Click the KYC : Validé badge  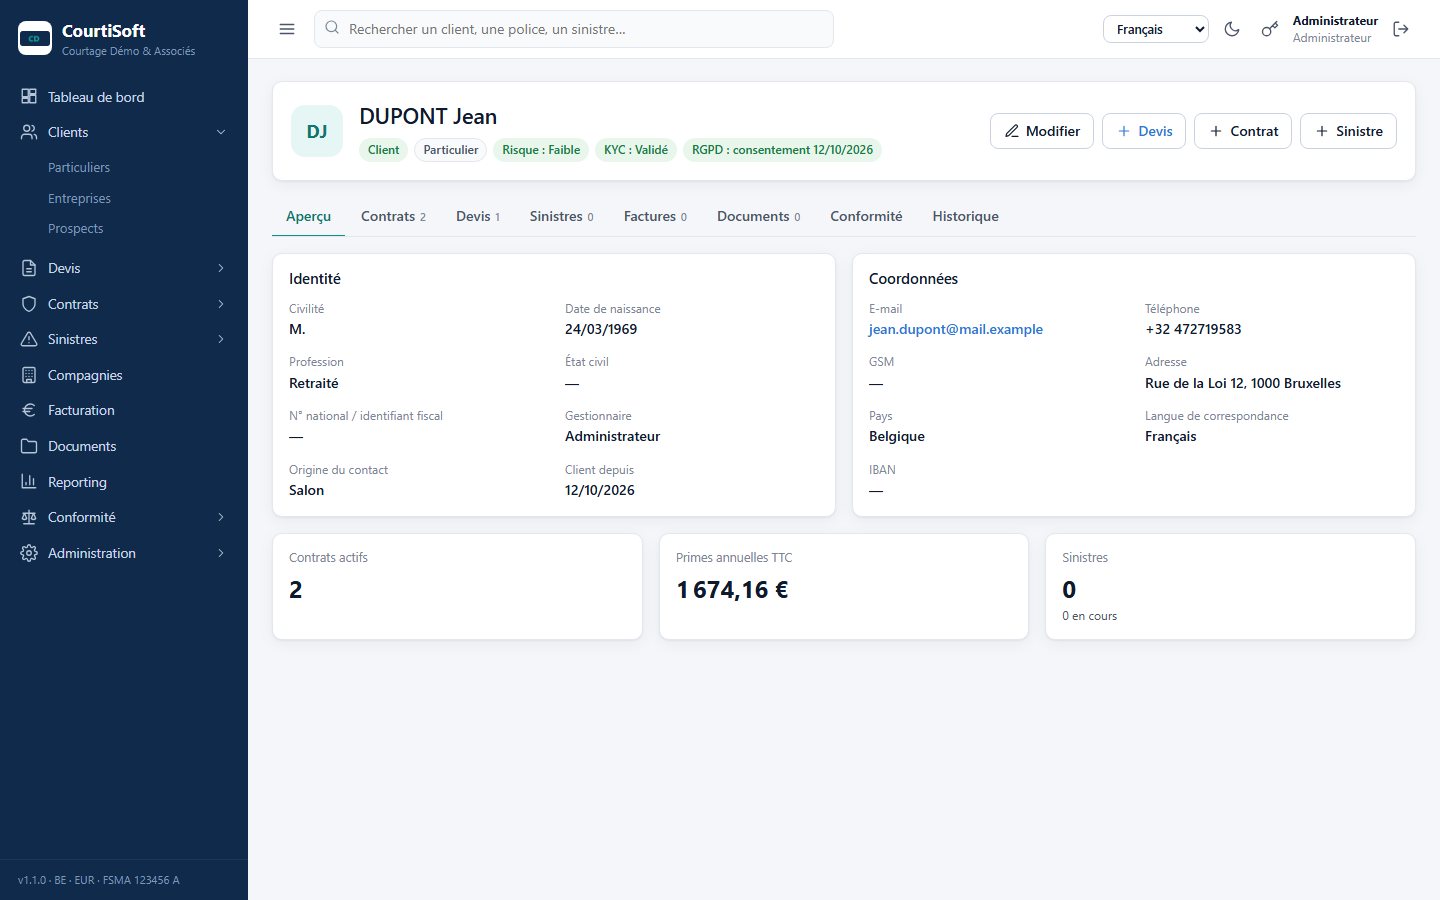[x=636, y=150]
